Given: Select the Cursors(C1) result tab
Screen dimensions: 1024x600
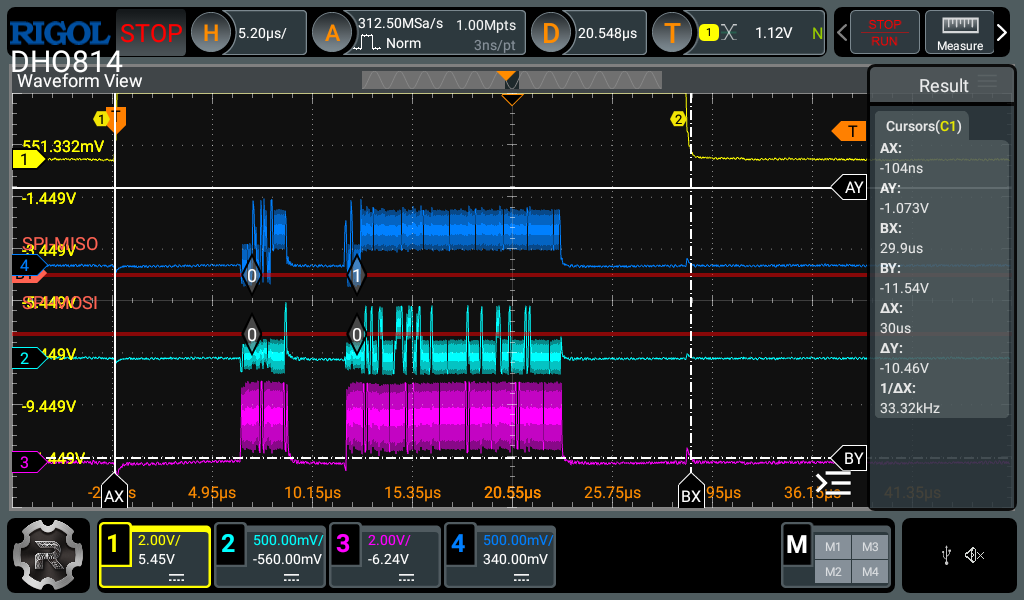Looking at the screenshot, I should pyautogui.click(x=923, y=126).
